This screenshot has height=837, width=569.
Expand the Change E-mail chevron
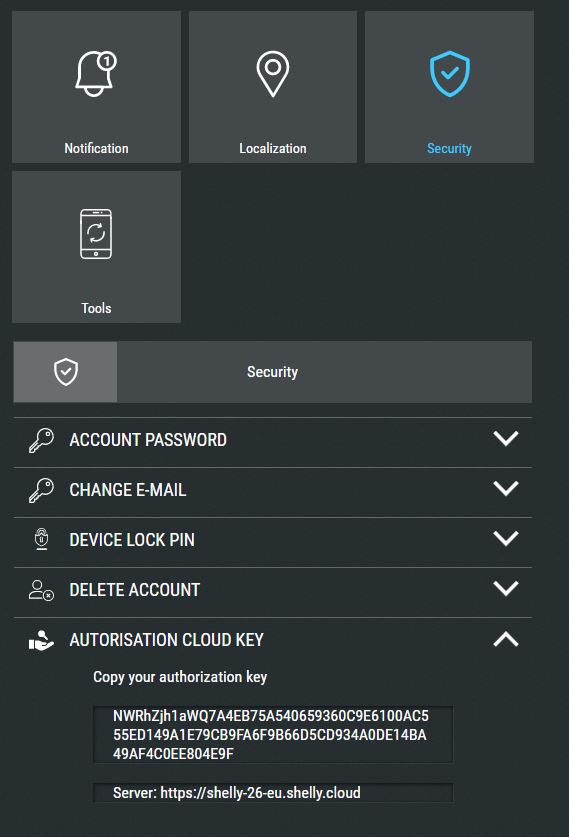506,488
